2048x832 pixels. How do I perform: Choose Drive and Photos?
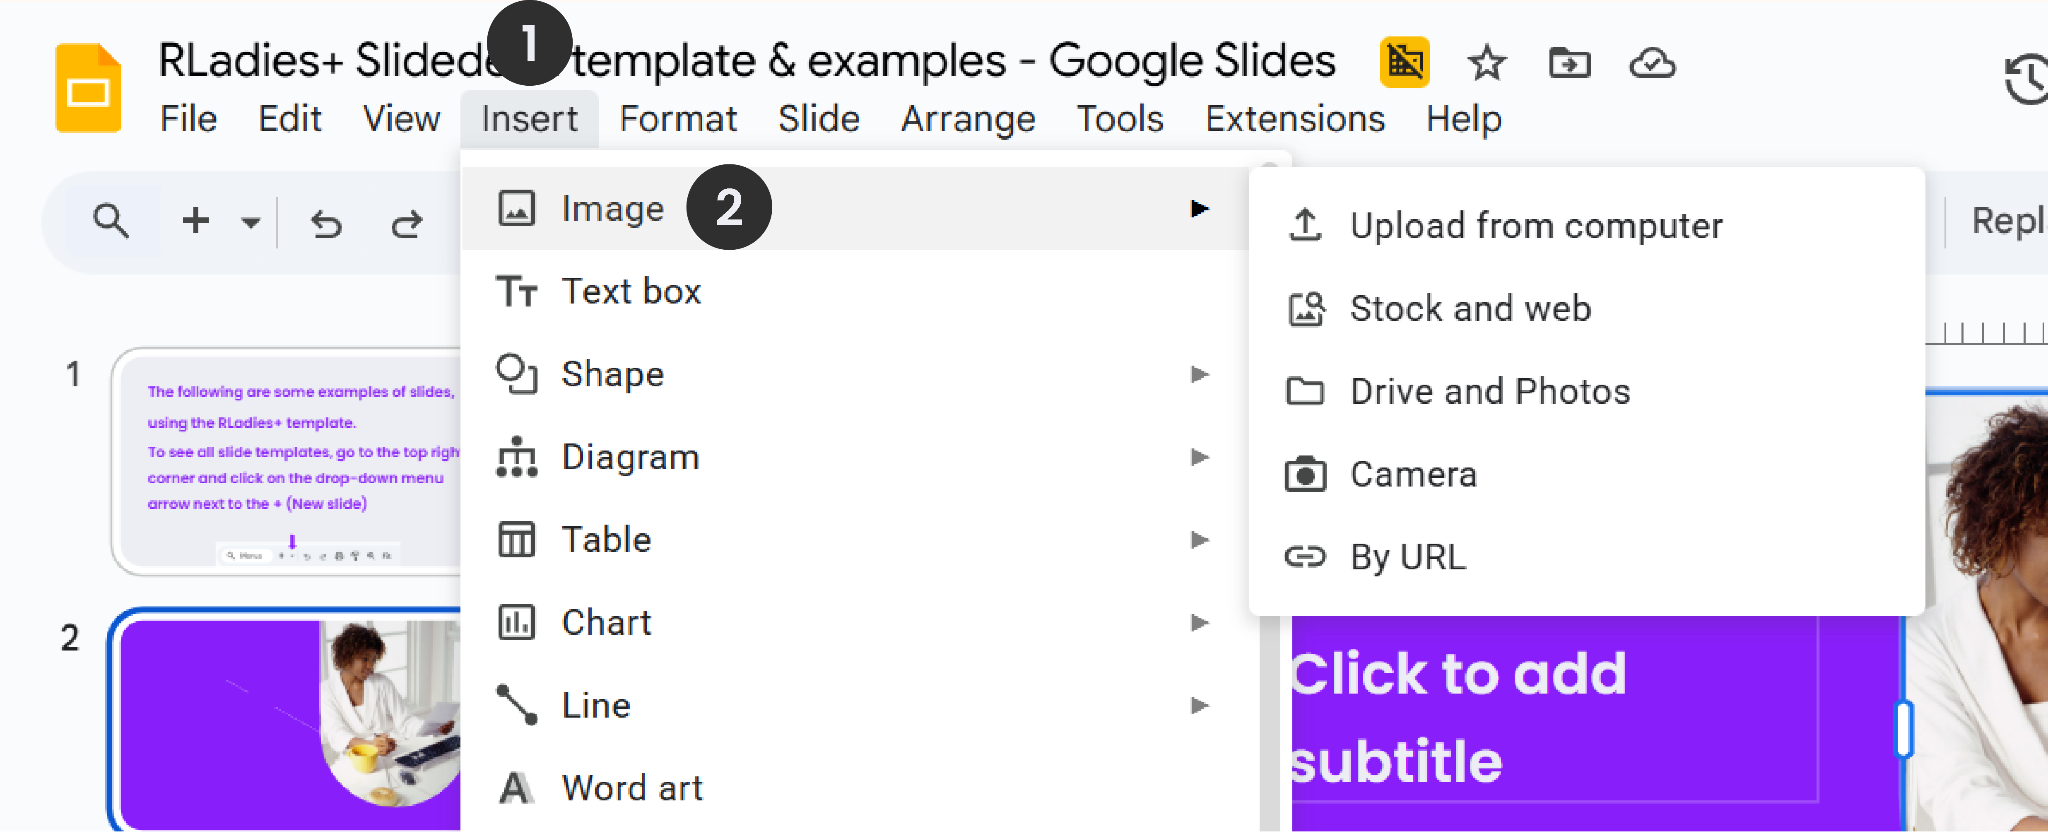1586,391
